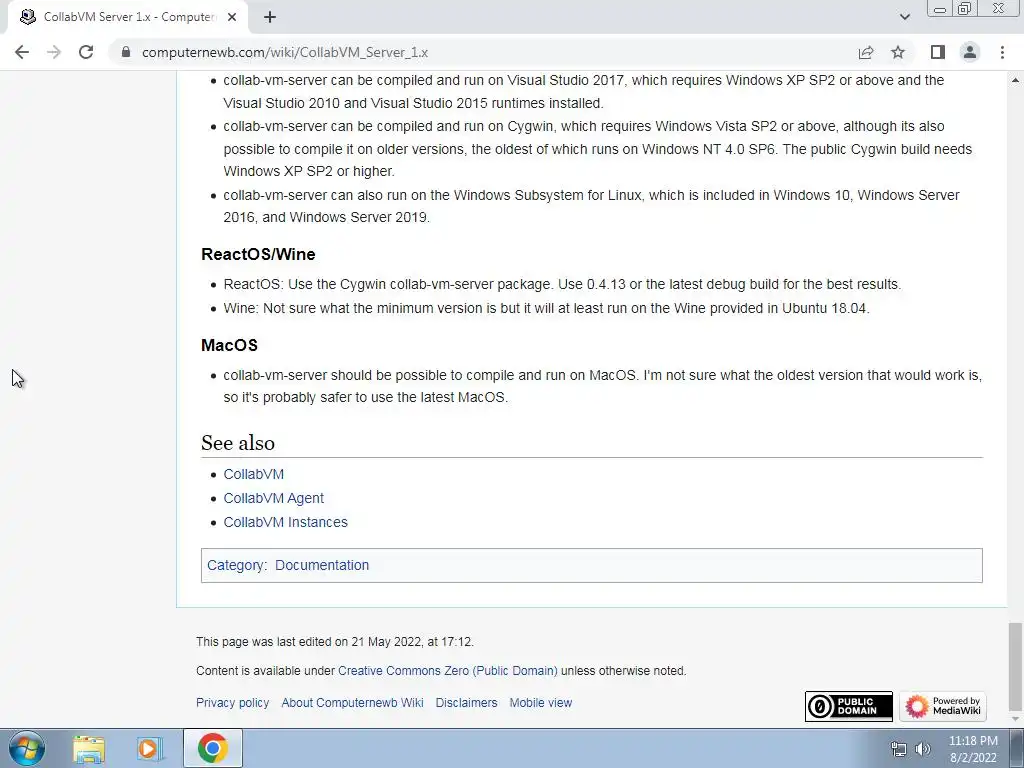The height and width of the screenshot is (768, 1024).
Task: Click the Show desktop button
Action: click(1017, 748)
